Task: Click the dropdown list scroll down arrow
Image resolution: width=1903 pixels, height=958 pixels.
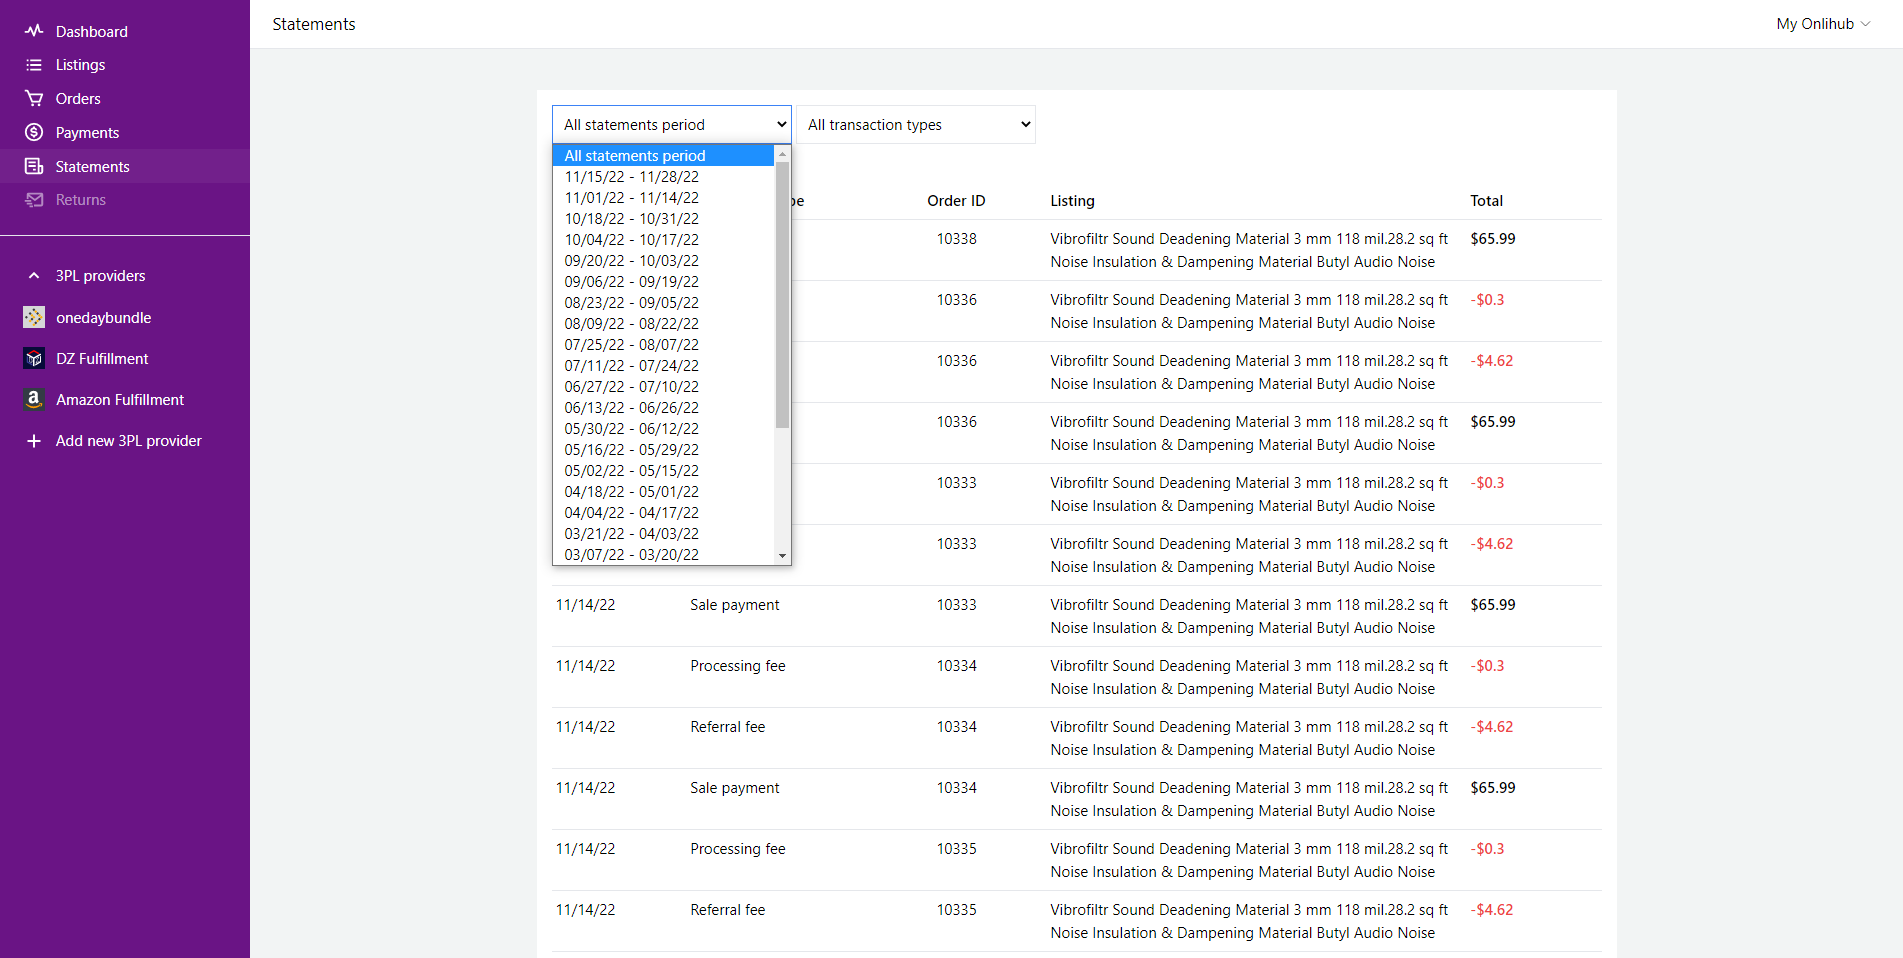Action: pos(782,556)
